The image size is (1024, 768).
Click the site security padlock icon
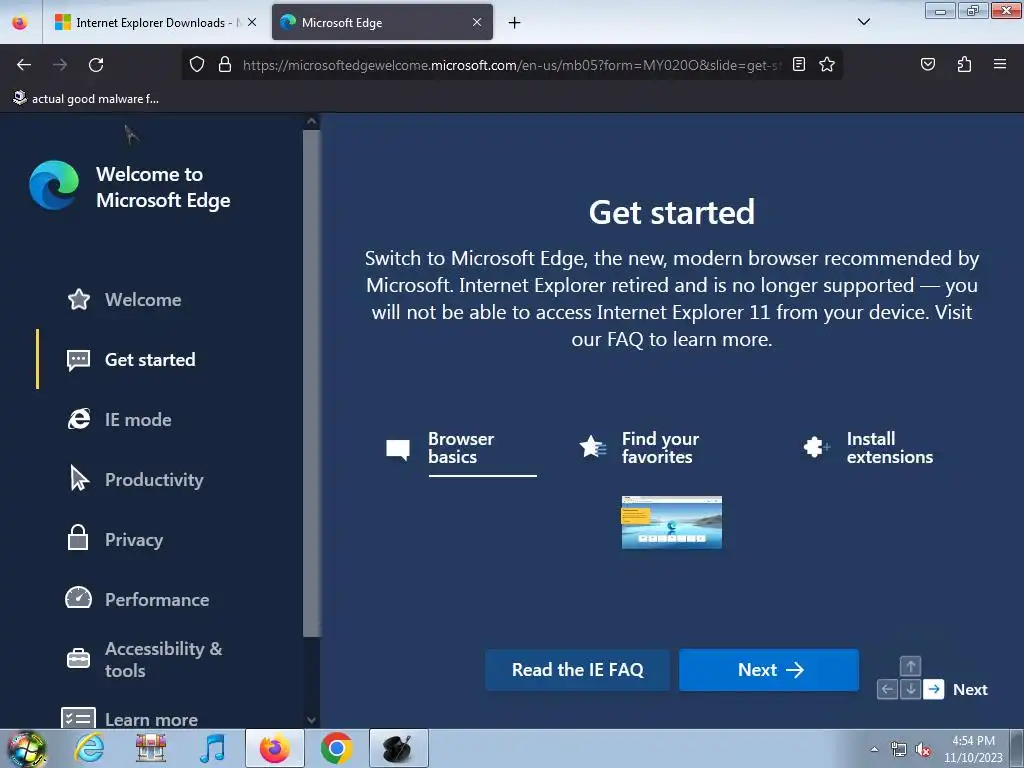[x=225, y=64]
